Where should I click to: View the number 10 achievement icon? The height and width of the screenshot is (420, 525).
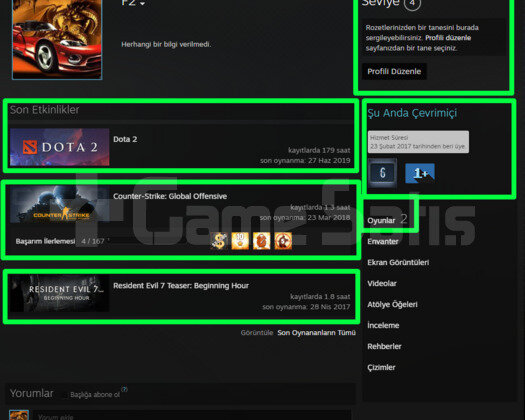click(240, 241)
